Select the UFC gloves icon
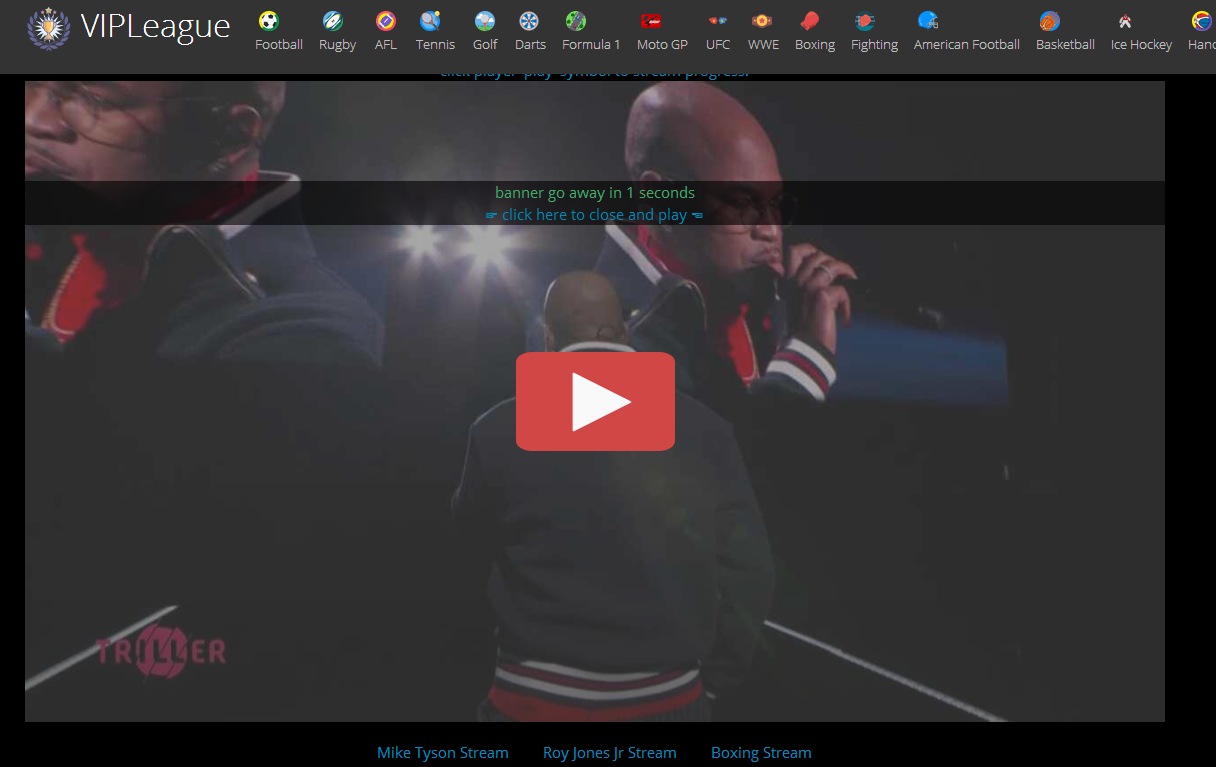This screenshot has width=1216, height=767. tap(717, 21)
